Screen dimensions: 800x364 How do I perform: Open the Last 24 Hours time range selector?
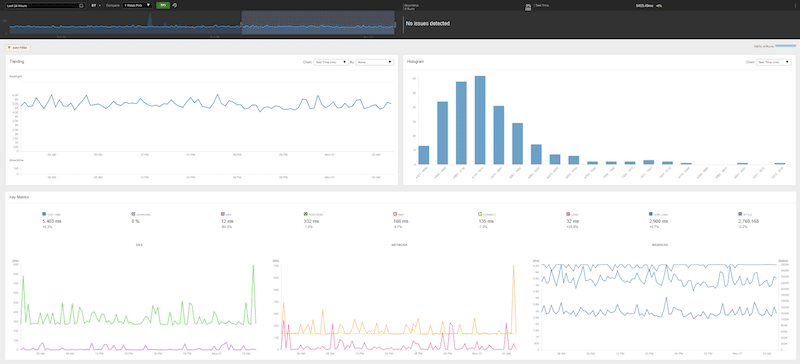45,5
